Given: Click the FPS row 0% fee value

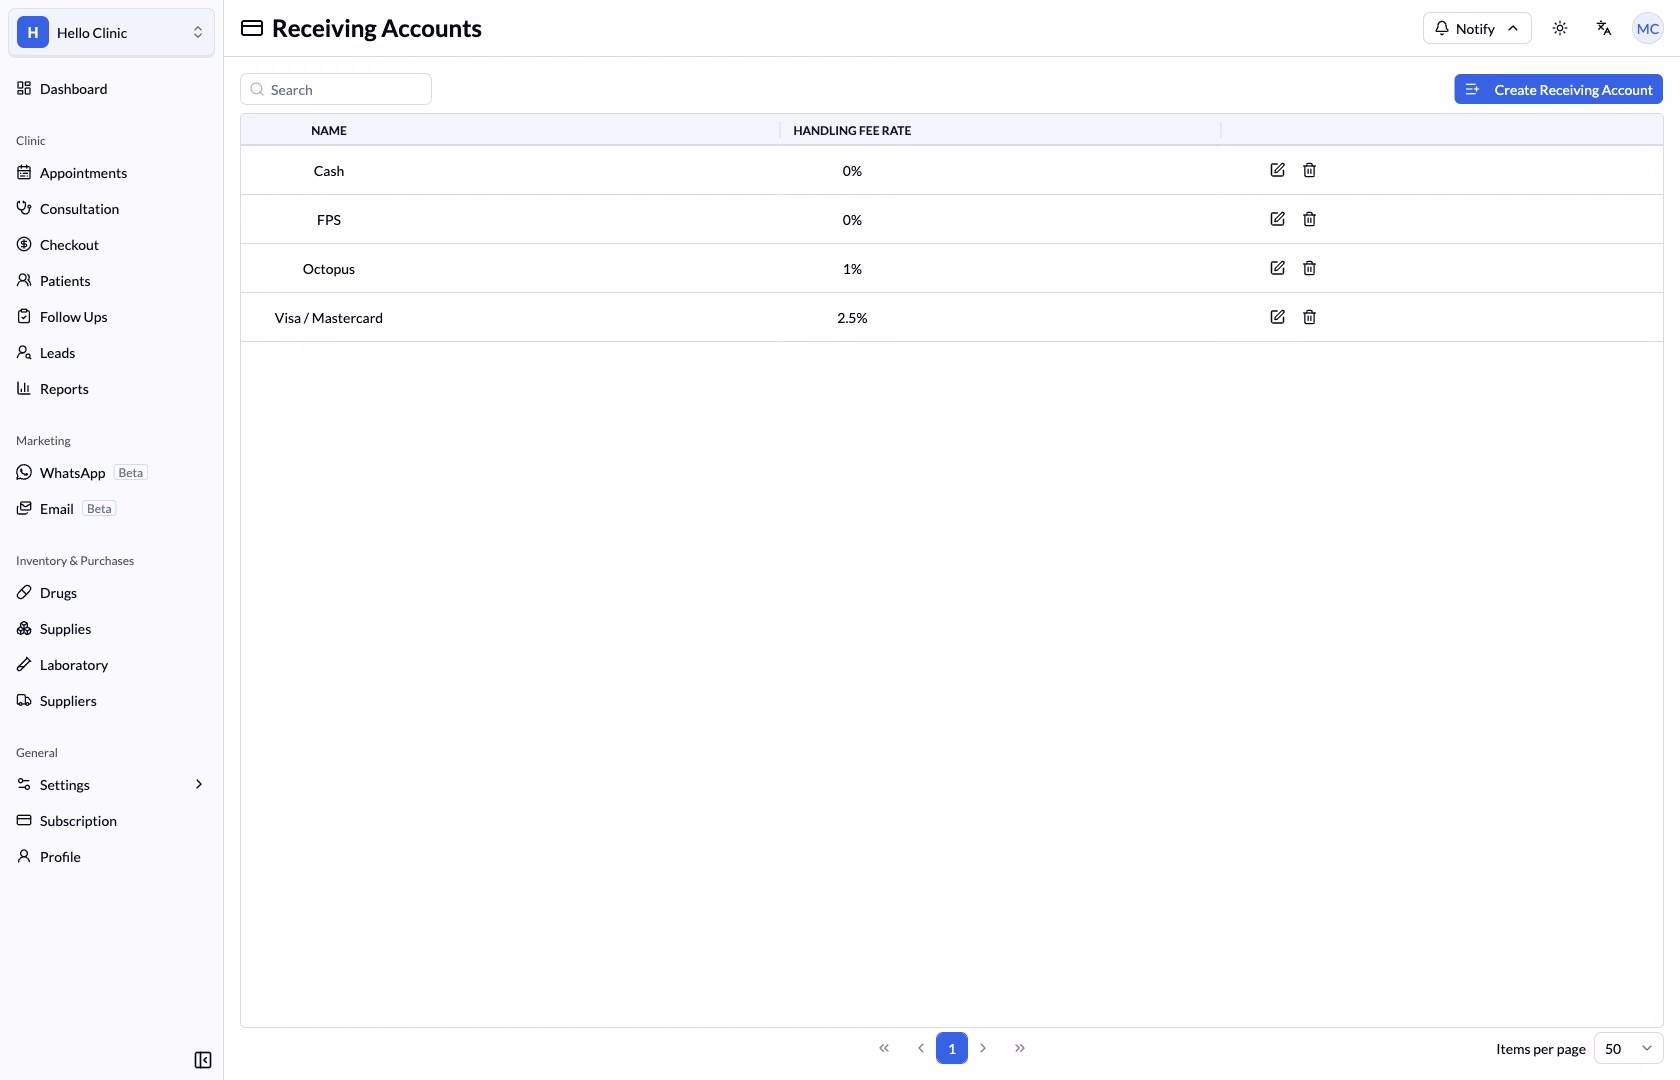Looking at the screenshot, I should (852, 220).
